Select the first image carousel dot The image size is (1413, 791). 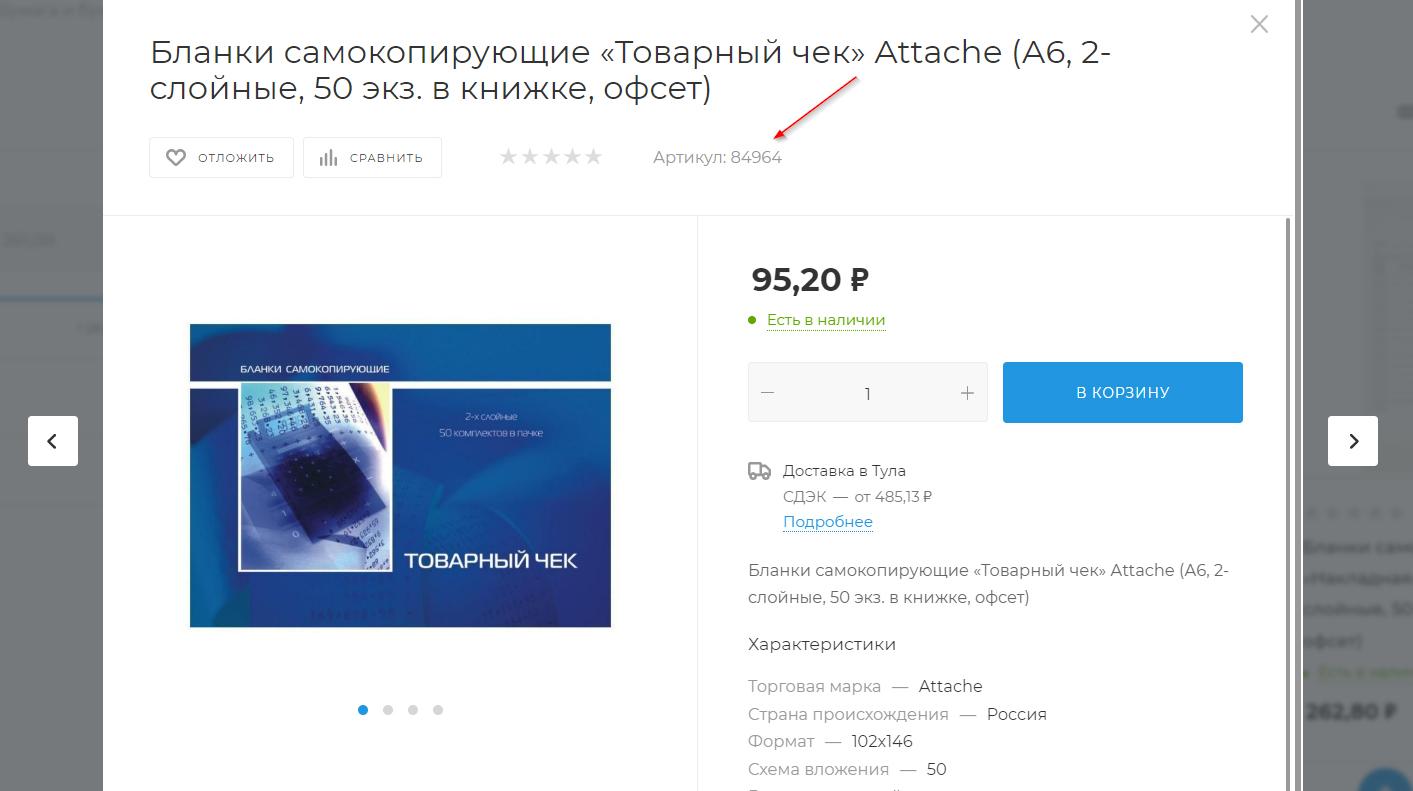point(363,710)
